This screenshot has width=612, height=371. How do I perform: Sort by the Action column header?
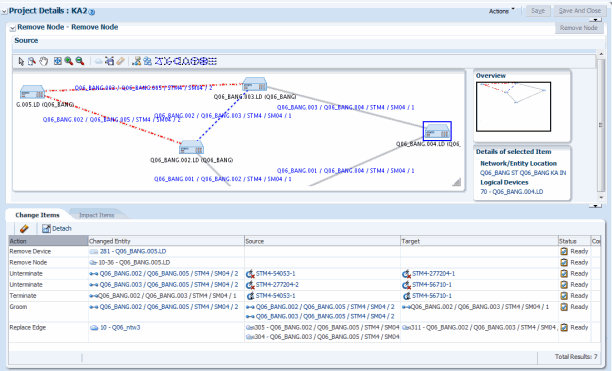pos(48,241)
